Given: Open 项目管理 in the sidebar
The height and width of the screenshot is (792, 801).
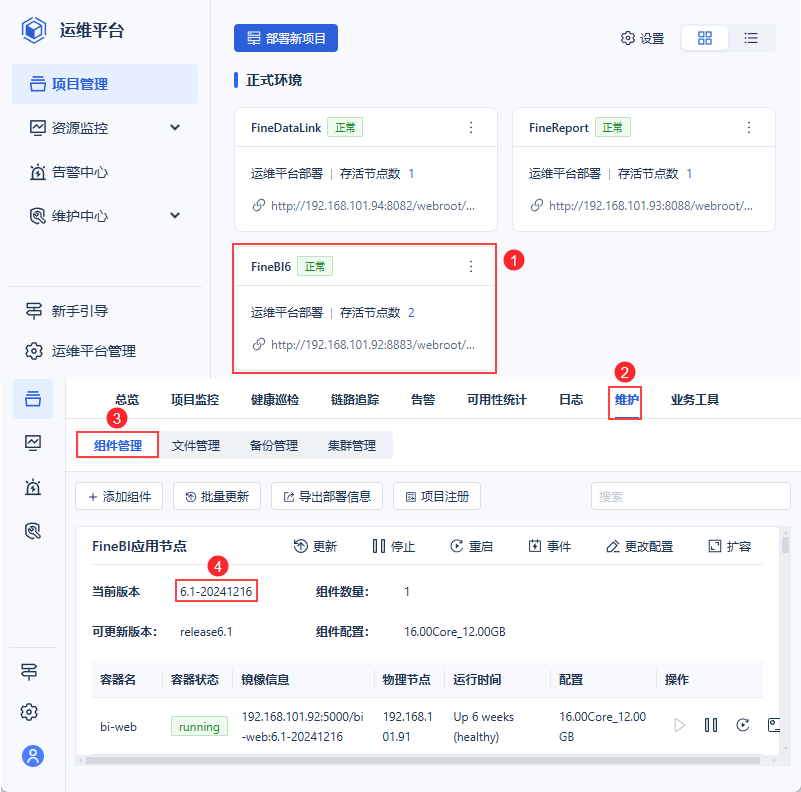Looking at the screenshot, I should coord(105,84).
